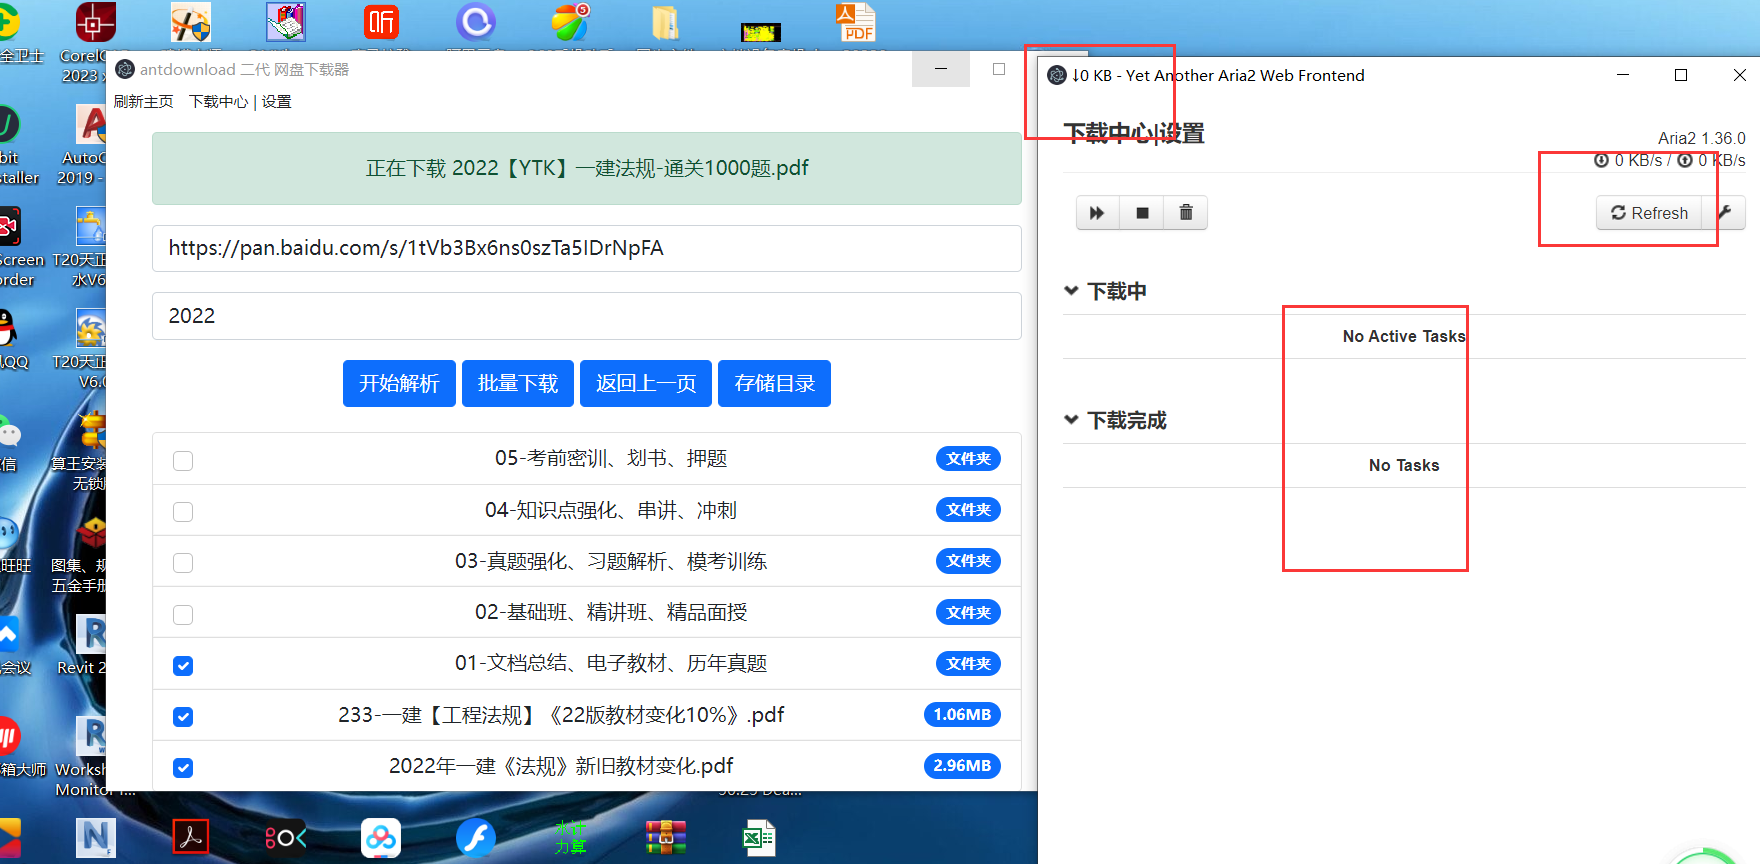Click the 05-考前密训、划书、押题 folder name
Screen dimensions: 1760x864
click(x=611, y=458)
